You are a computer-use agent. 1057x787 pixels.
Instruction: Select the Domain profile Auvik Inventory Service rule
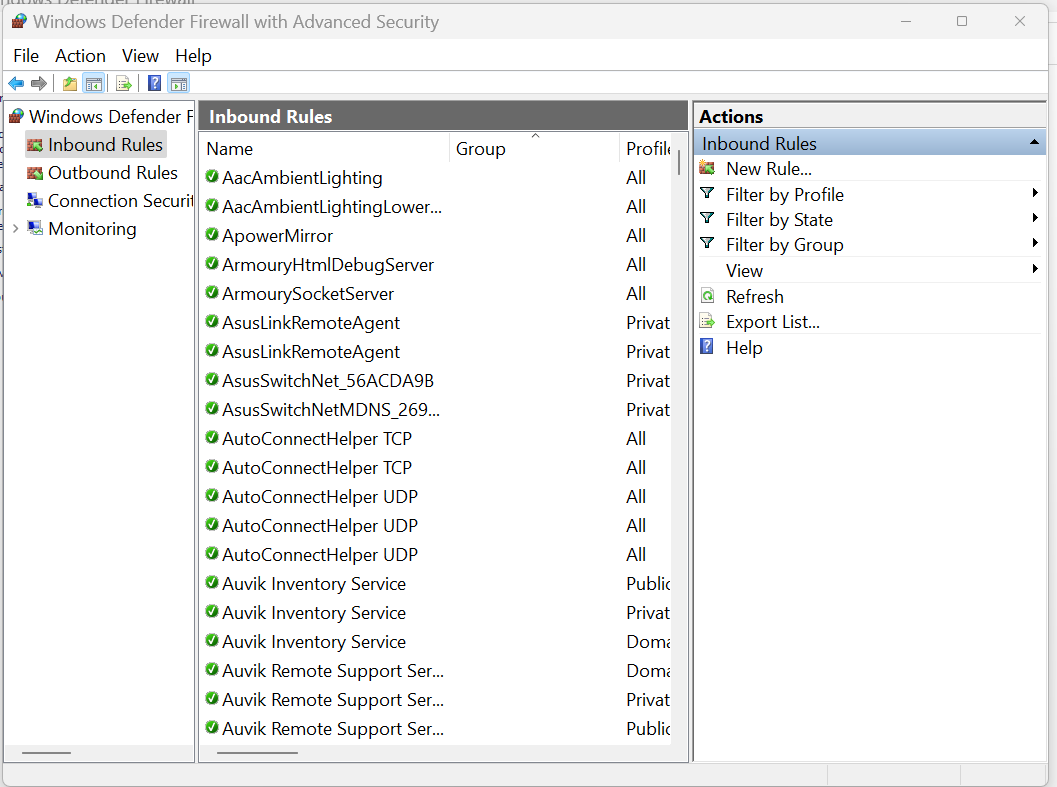coord(436,641)
